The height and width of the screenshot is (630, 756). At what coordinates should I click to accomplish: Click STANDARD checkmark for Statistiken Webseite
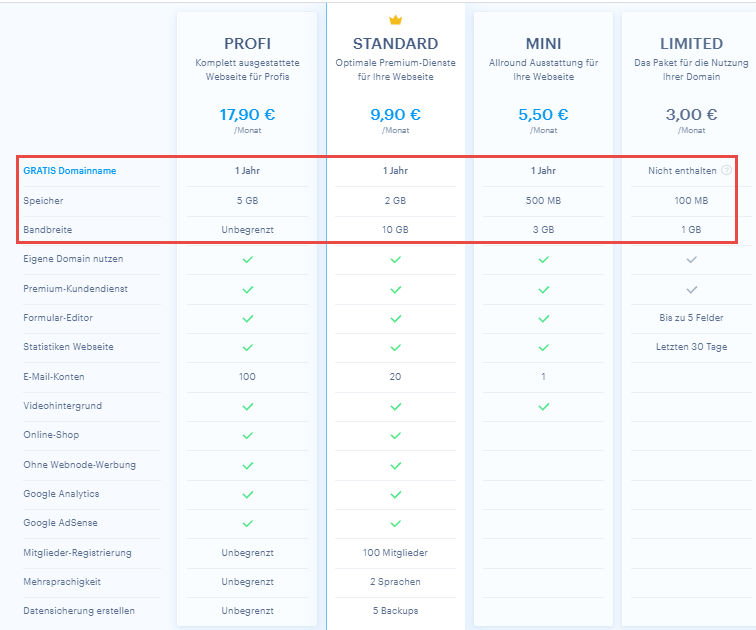click(395, 348)
